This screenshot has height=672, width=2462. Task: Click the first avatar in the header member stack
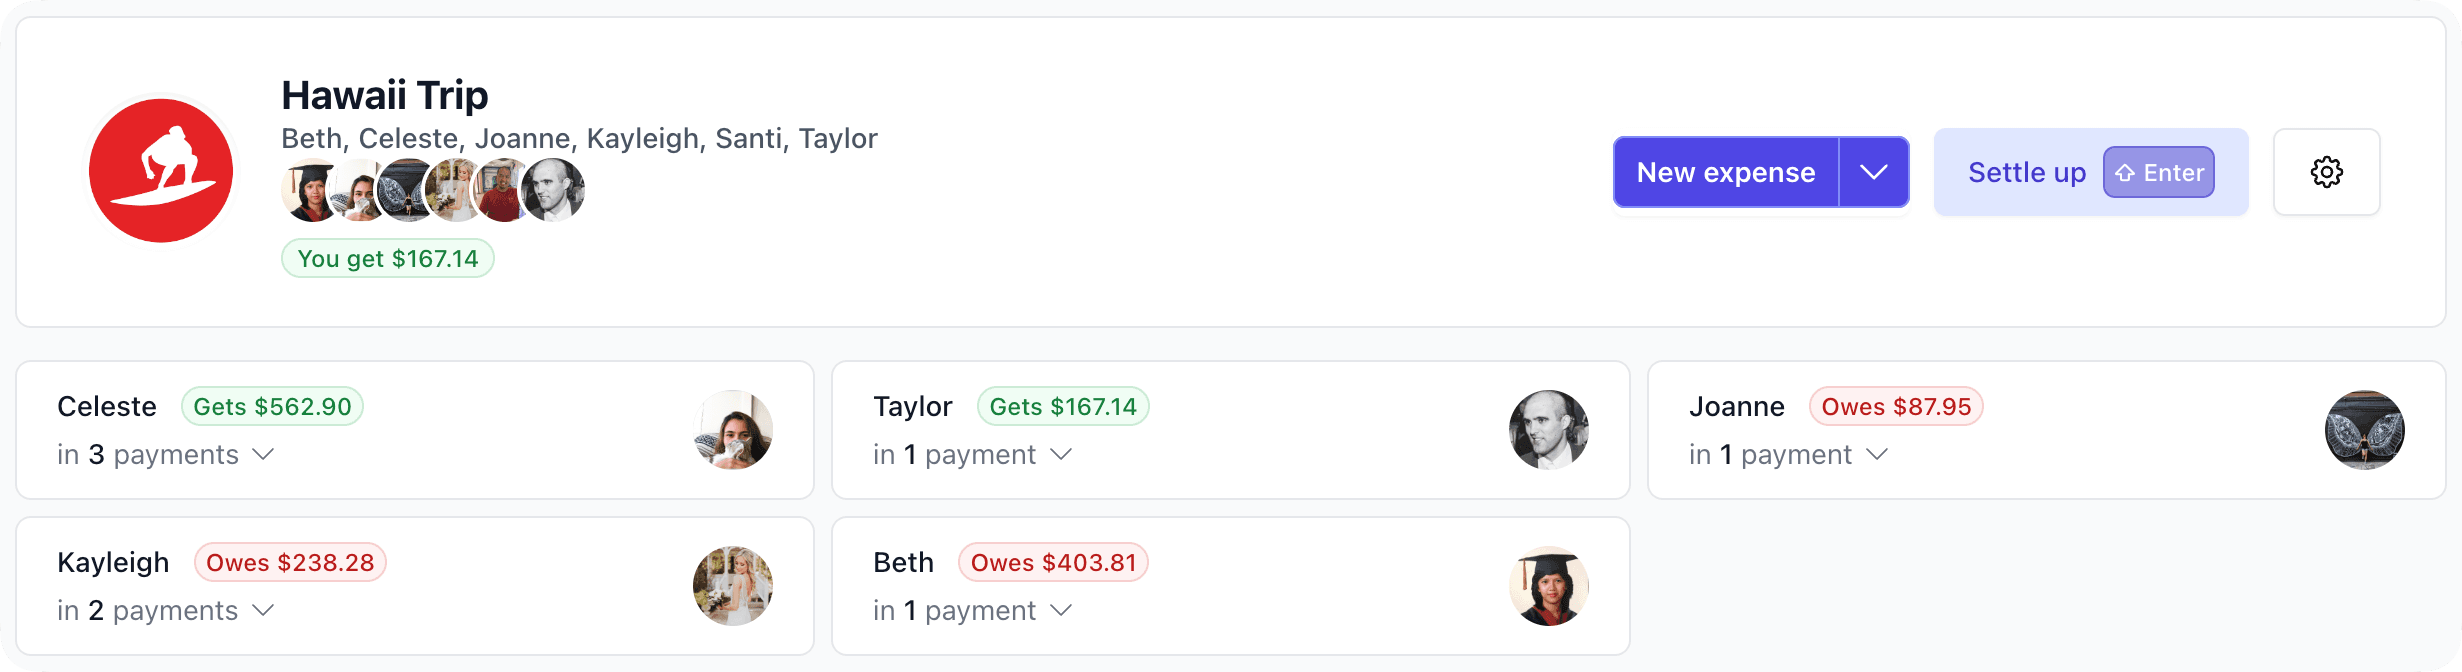tap(313, 190)
